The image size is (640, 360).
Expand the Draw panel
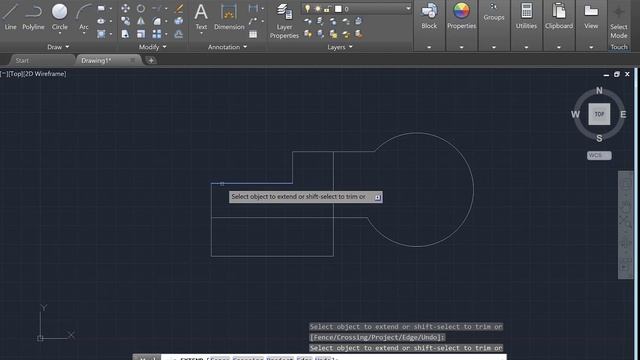coord(58,47)
